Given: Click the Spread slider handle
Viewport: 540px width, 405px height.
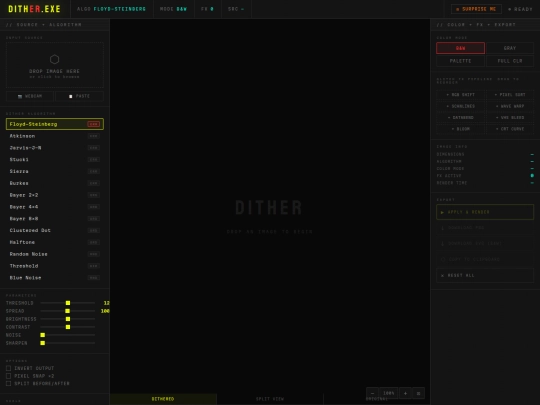Looking at the screenshot, I should click(68, 311).
